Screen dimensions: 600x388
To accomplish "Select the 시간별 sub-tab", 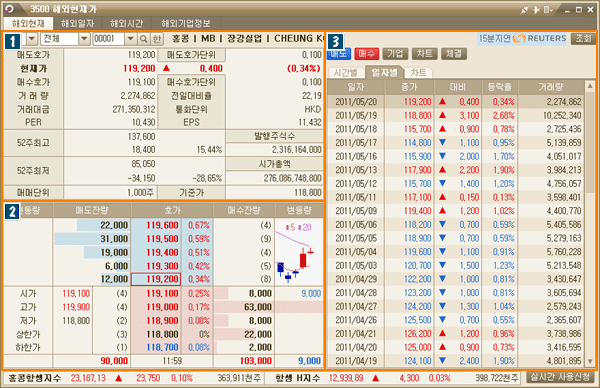I will [346, 73].
